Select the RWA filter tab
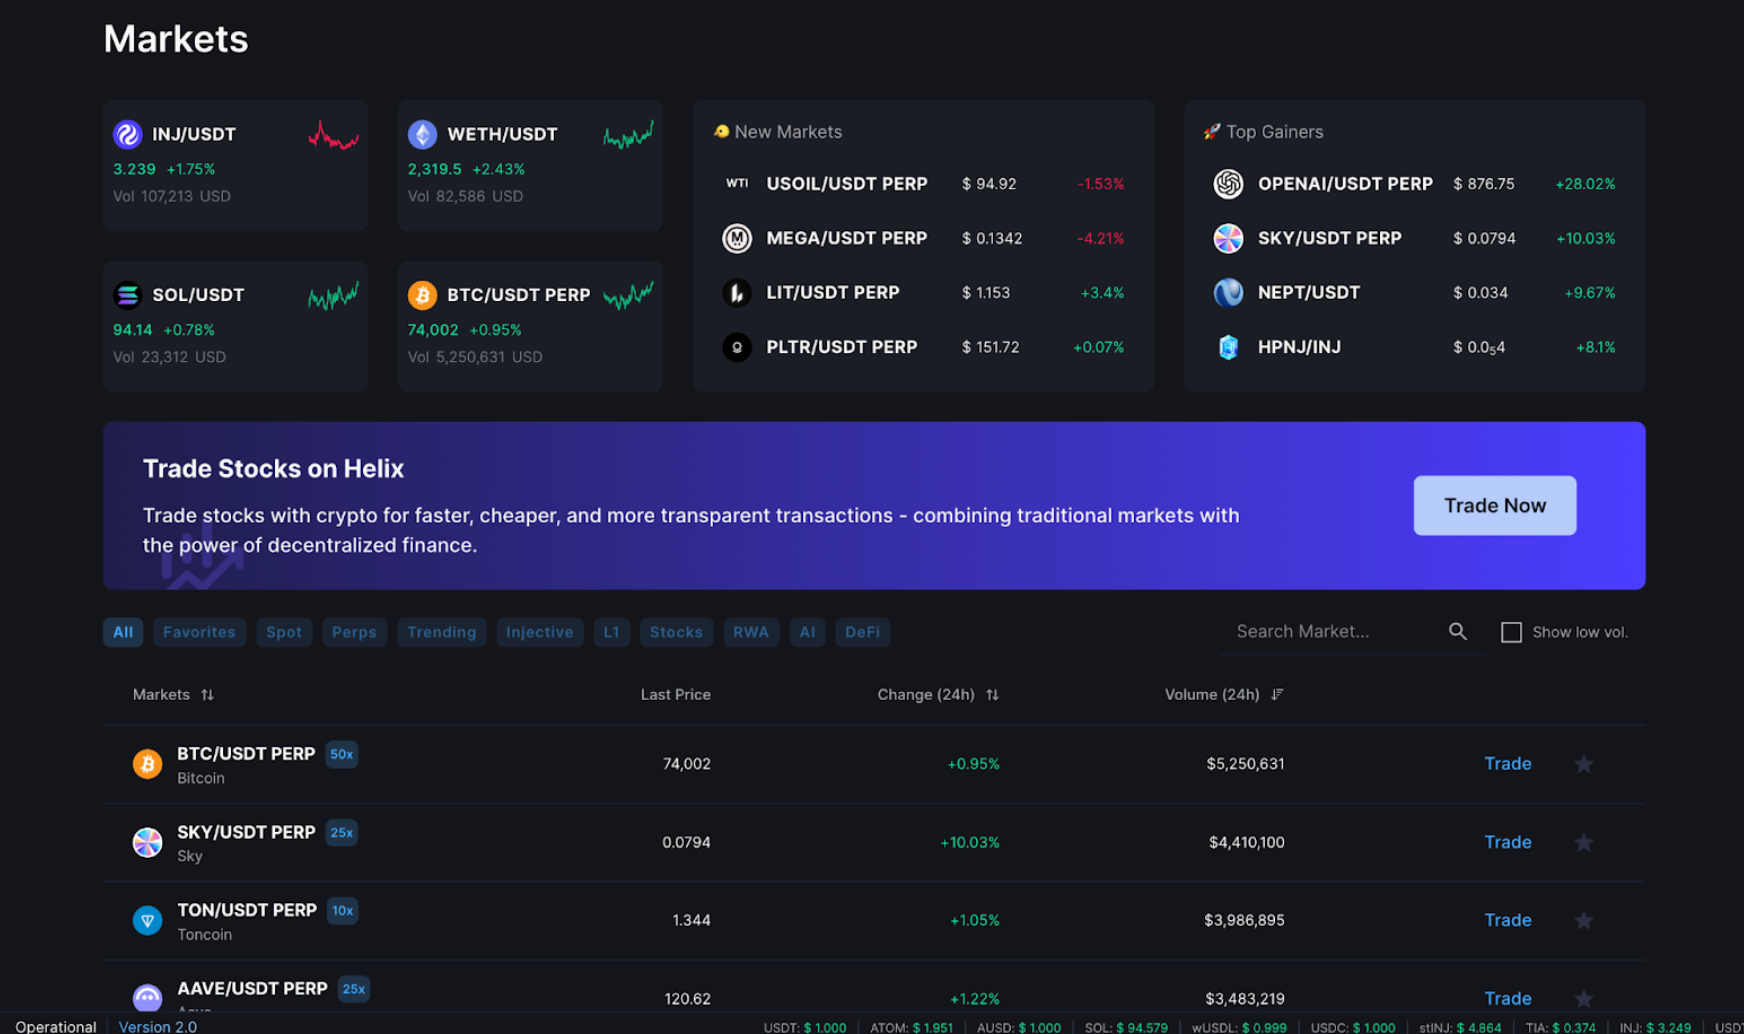The height and width of the screenshot is (1034, 1744). [x=751, y=632]
